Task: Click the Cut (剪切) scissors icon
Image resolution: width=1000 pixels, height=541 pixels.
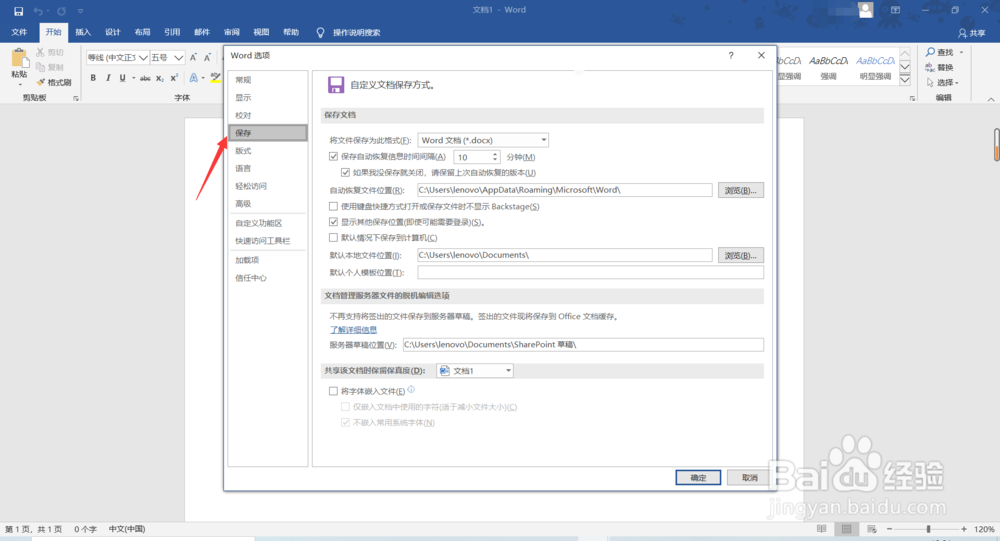Action: 41,52
